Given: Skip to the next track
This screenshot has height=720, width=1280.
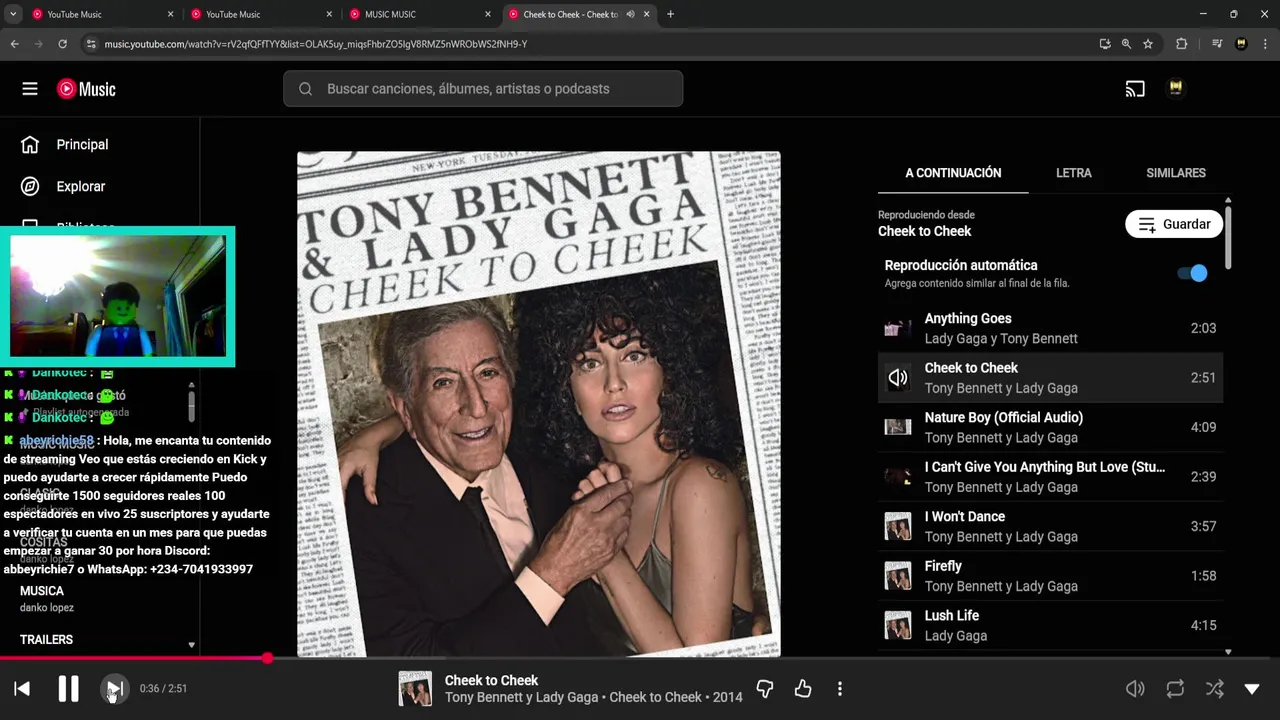Looking at the screenshot, I should 114,688.
